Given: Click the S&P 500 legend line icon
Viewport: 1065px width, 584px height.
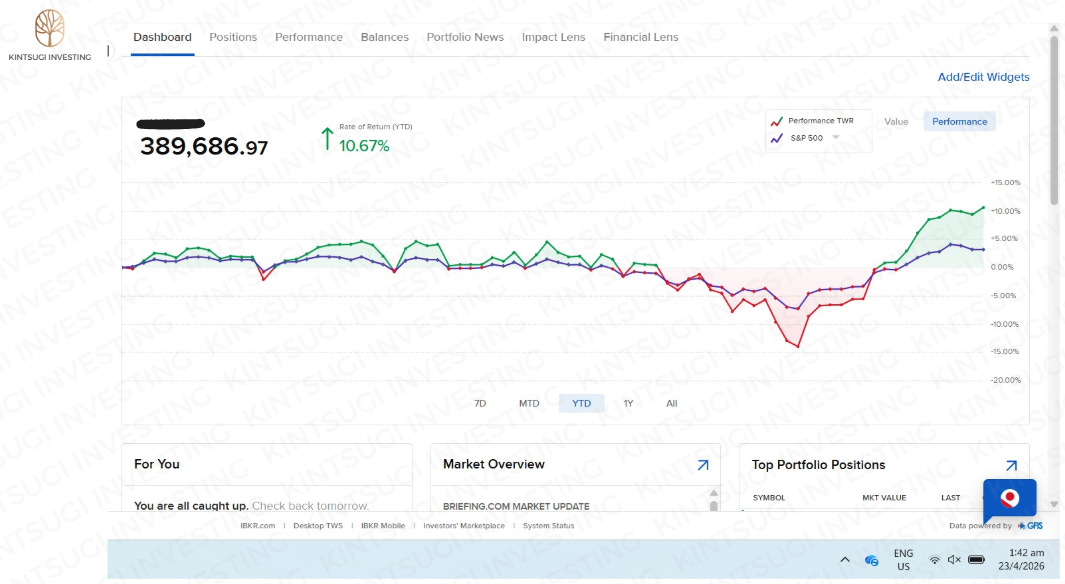Looking at the screenshot, I should point(776,139).
